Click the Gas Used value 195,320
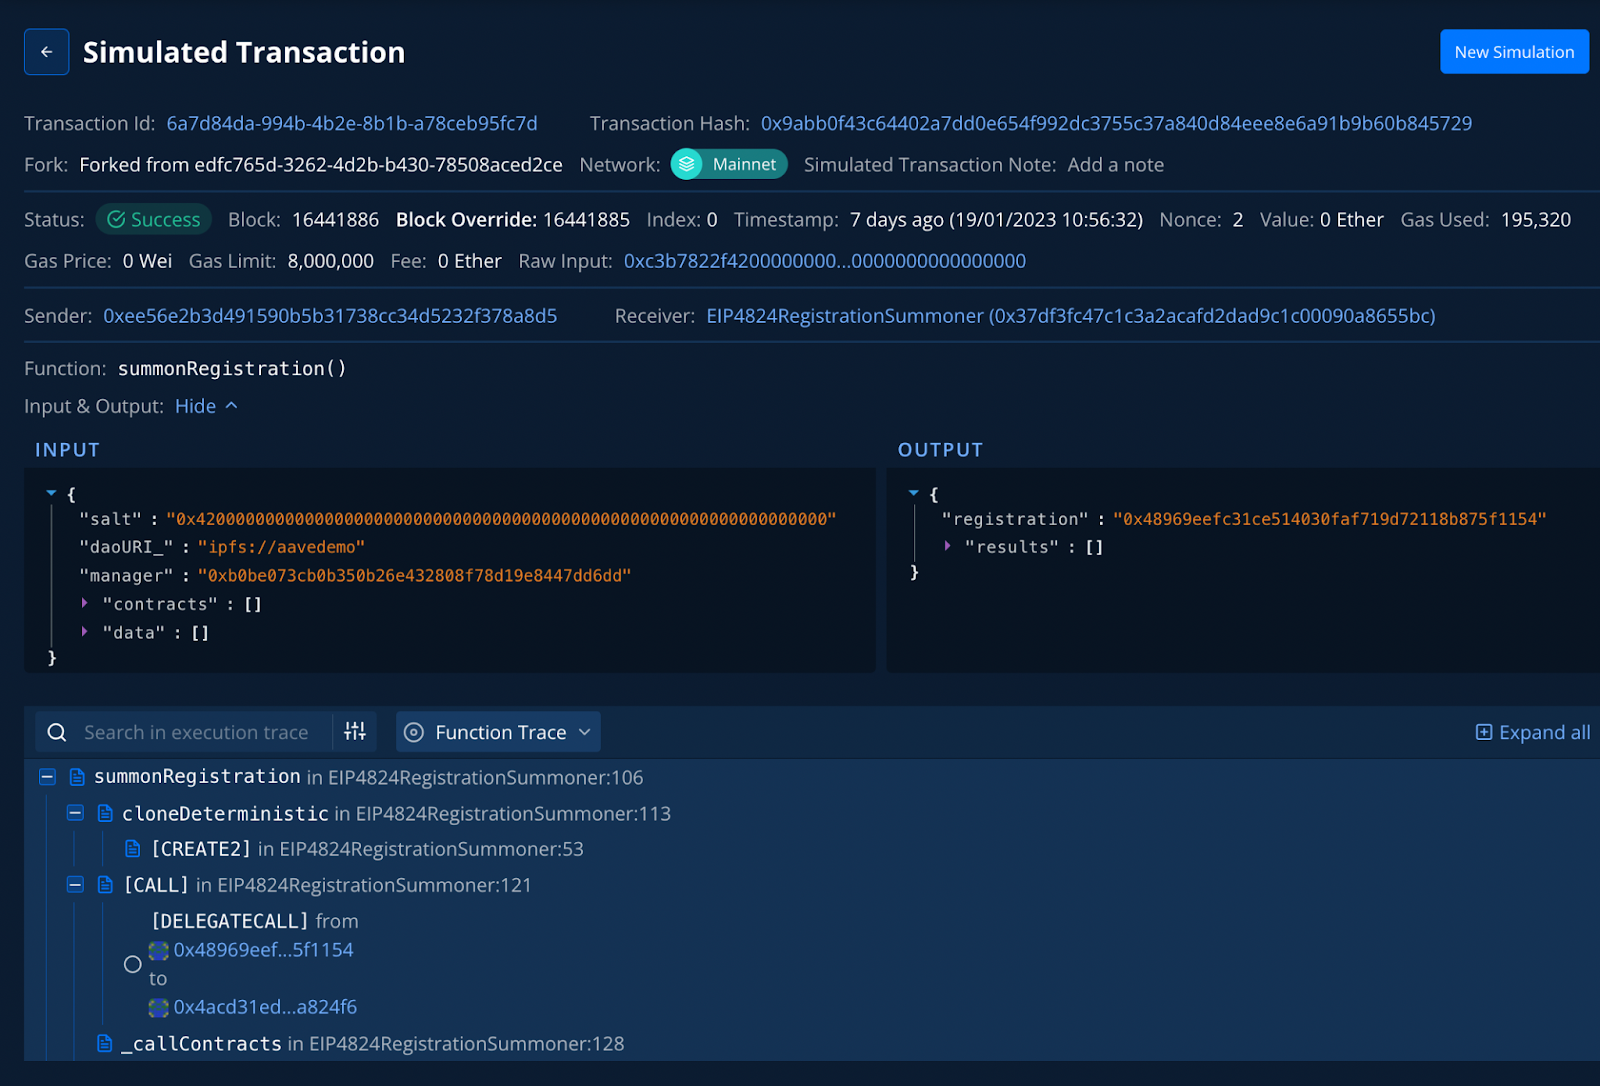The height and width of the screenshot is (1086, 1600). [x=1535, y=220]
